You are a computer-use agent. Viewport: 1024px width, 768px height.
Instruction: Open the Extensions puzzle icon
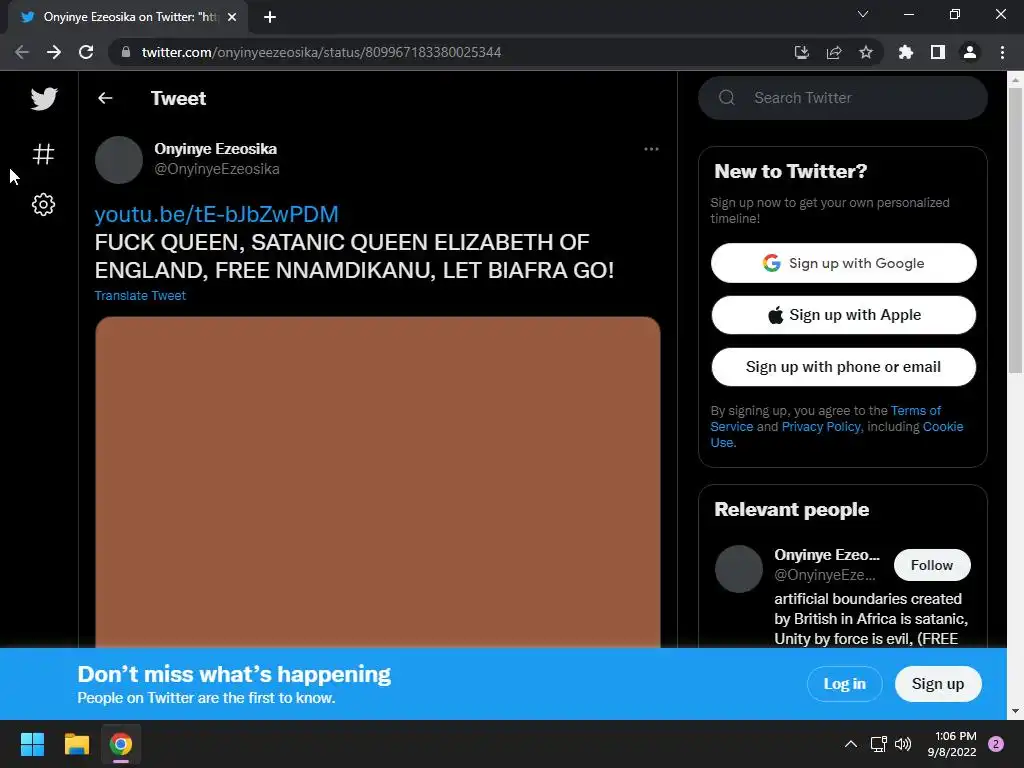point(906,52)
